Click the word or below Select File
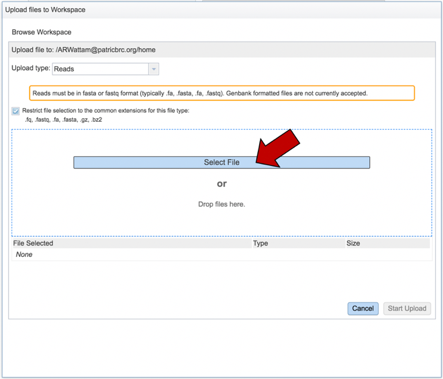 coord(222,184)
